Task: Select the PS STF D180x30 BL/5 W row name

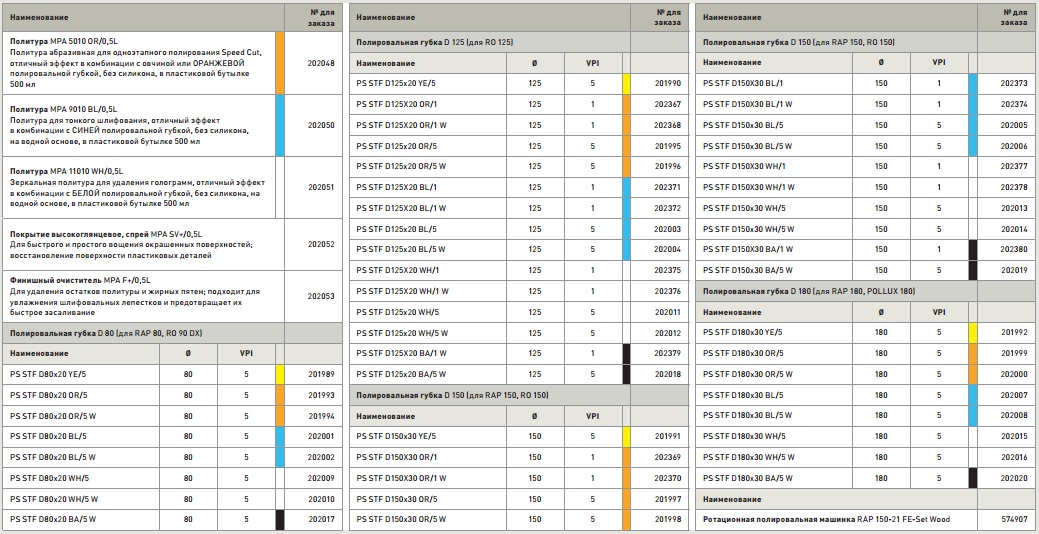Action: tap(747, 415)
